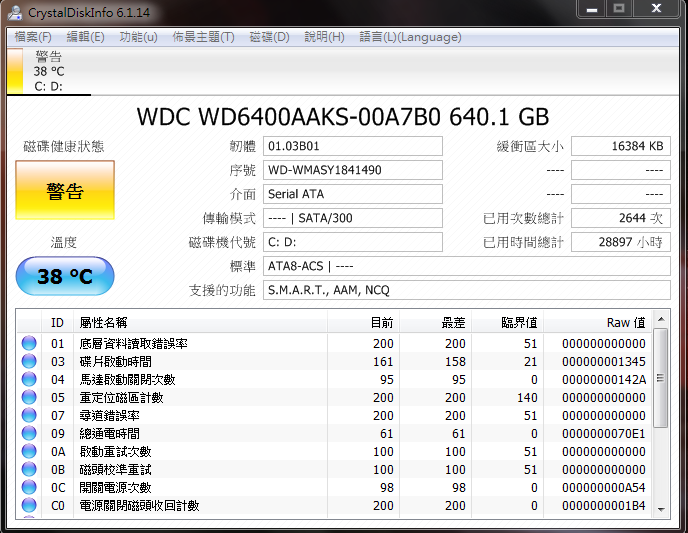Open the 編輯(E) menu
The image size is (688, 533).
pyautogui.click(x=86, y=37)
